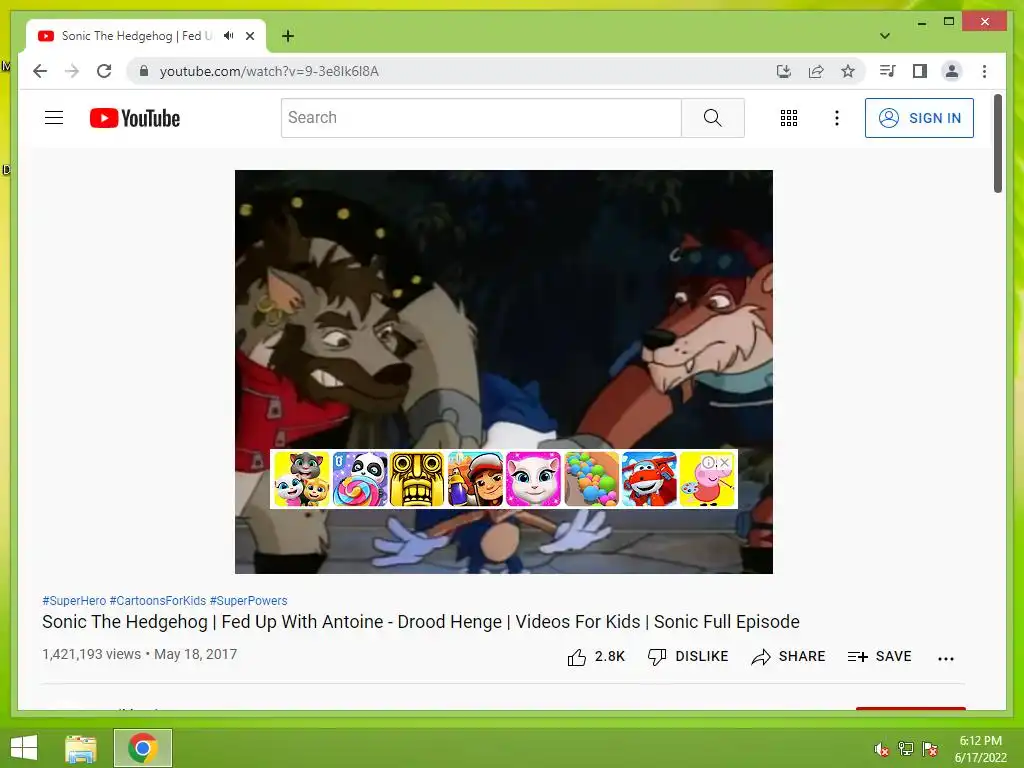Bookmark this tab with star
The height and width of the screenshot is (768, 1024).
[x=848, y=71]
